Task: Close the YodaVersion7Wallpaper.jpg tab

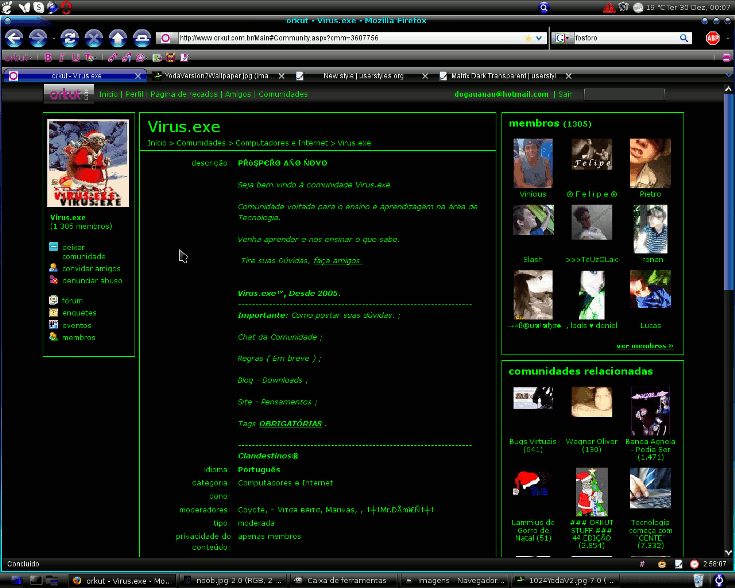Action: tap(281, 75)
